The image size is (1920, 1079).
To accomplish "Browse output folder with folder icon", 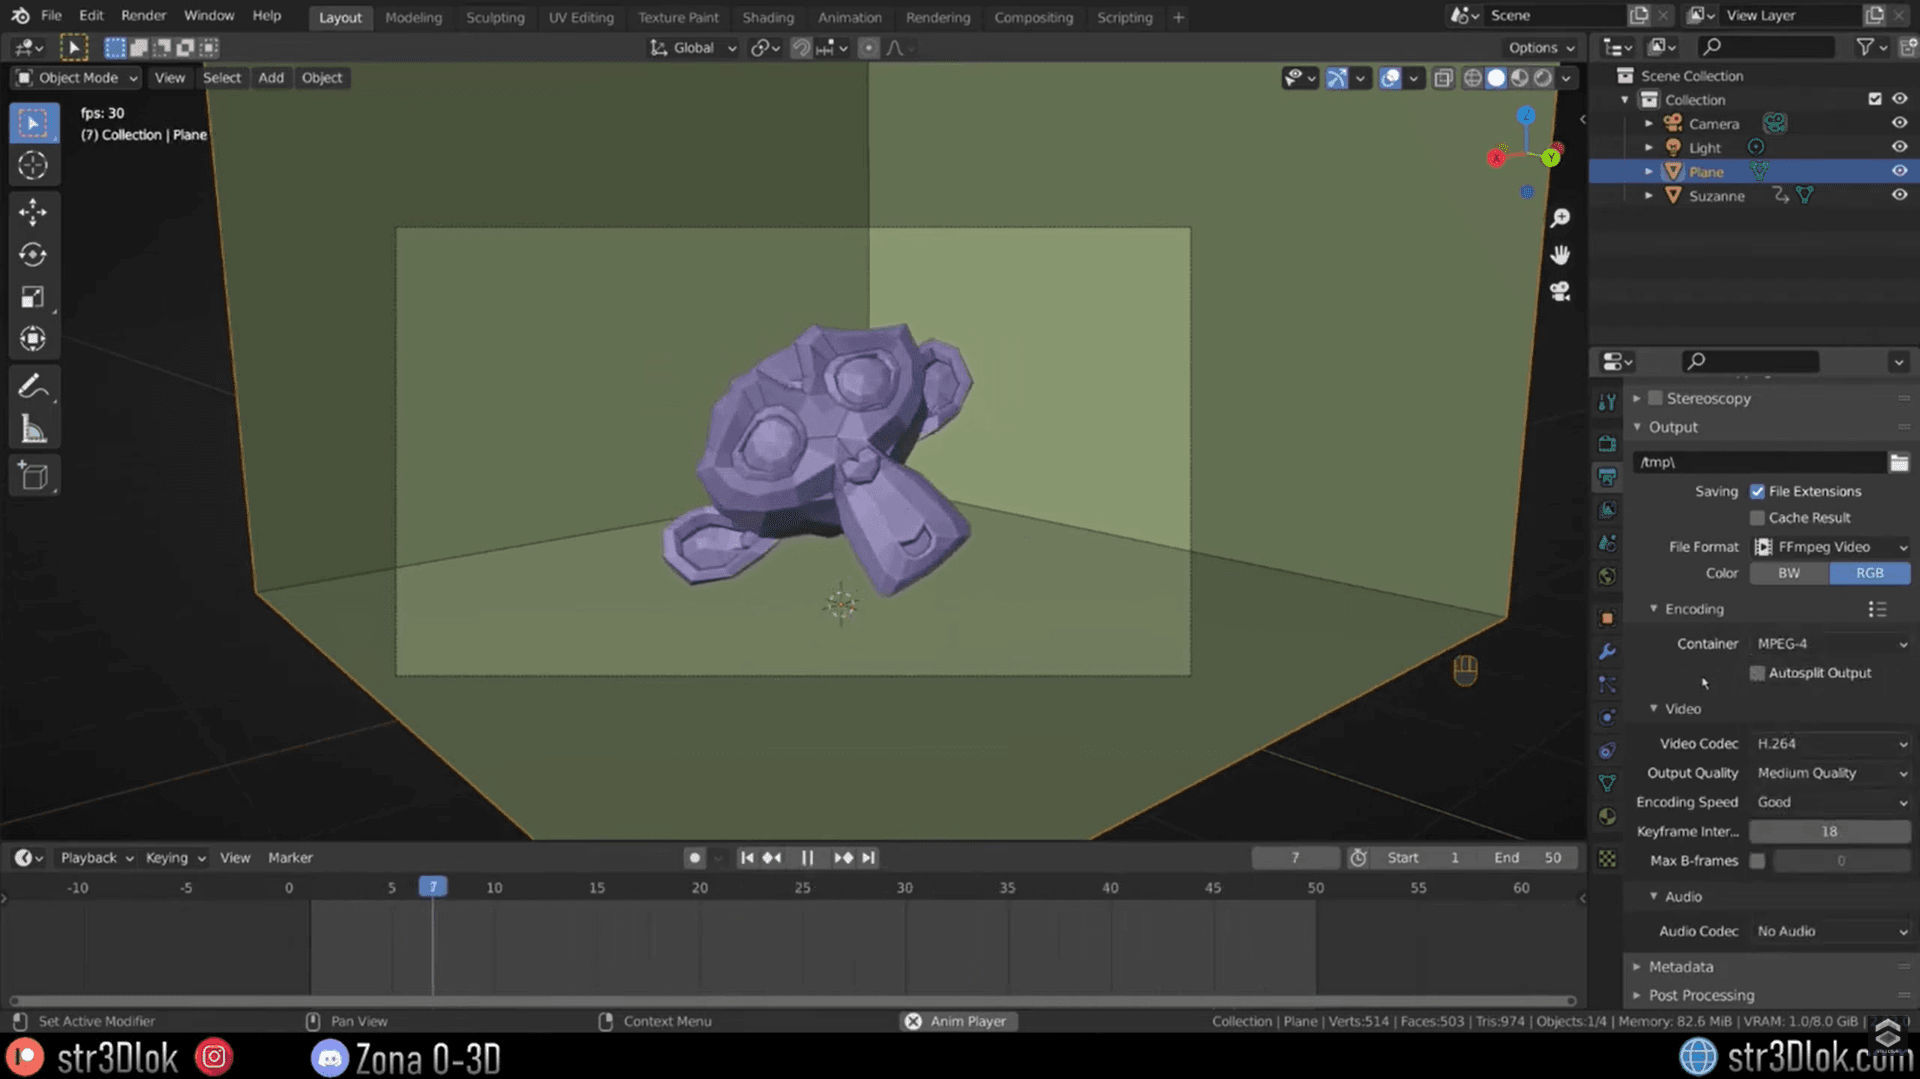I will click(1899, 462).
